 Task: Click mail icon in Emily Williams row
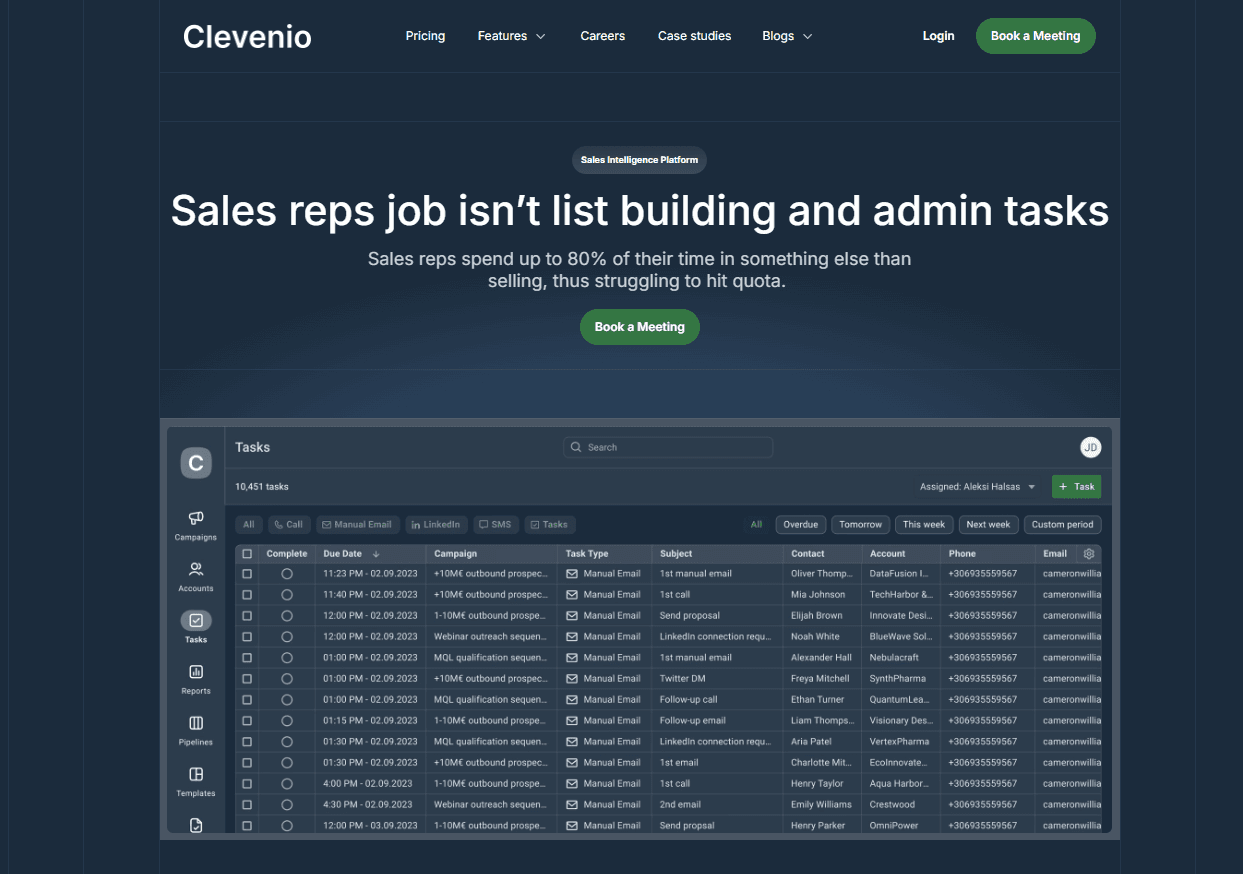572,805
